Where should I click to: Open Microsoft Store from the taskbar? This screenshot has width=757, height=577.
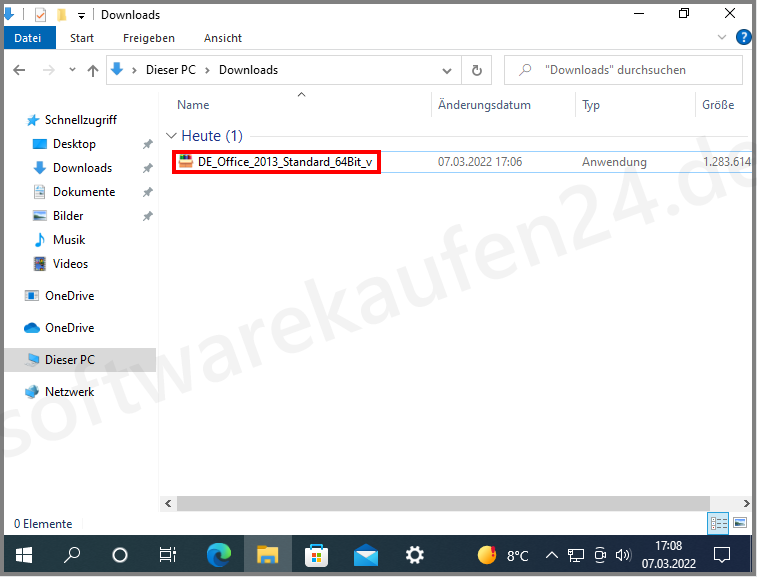coord(317,555)
